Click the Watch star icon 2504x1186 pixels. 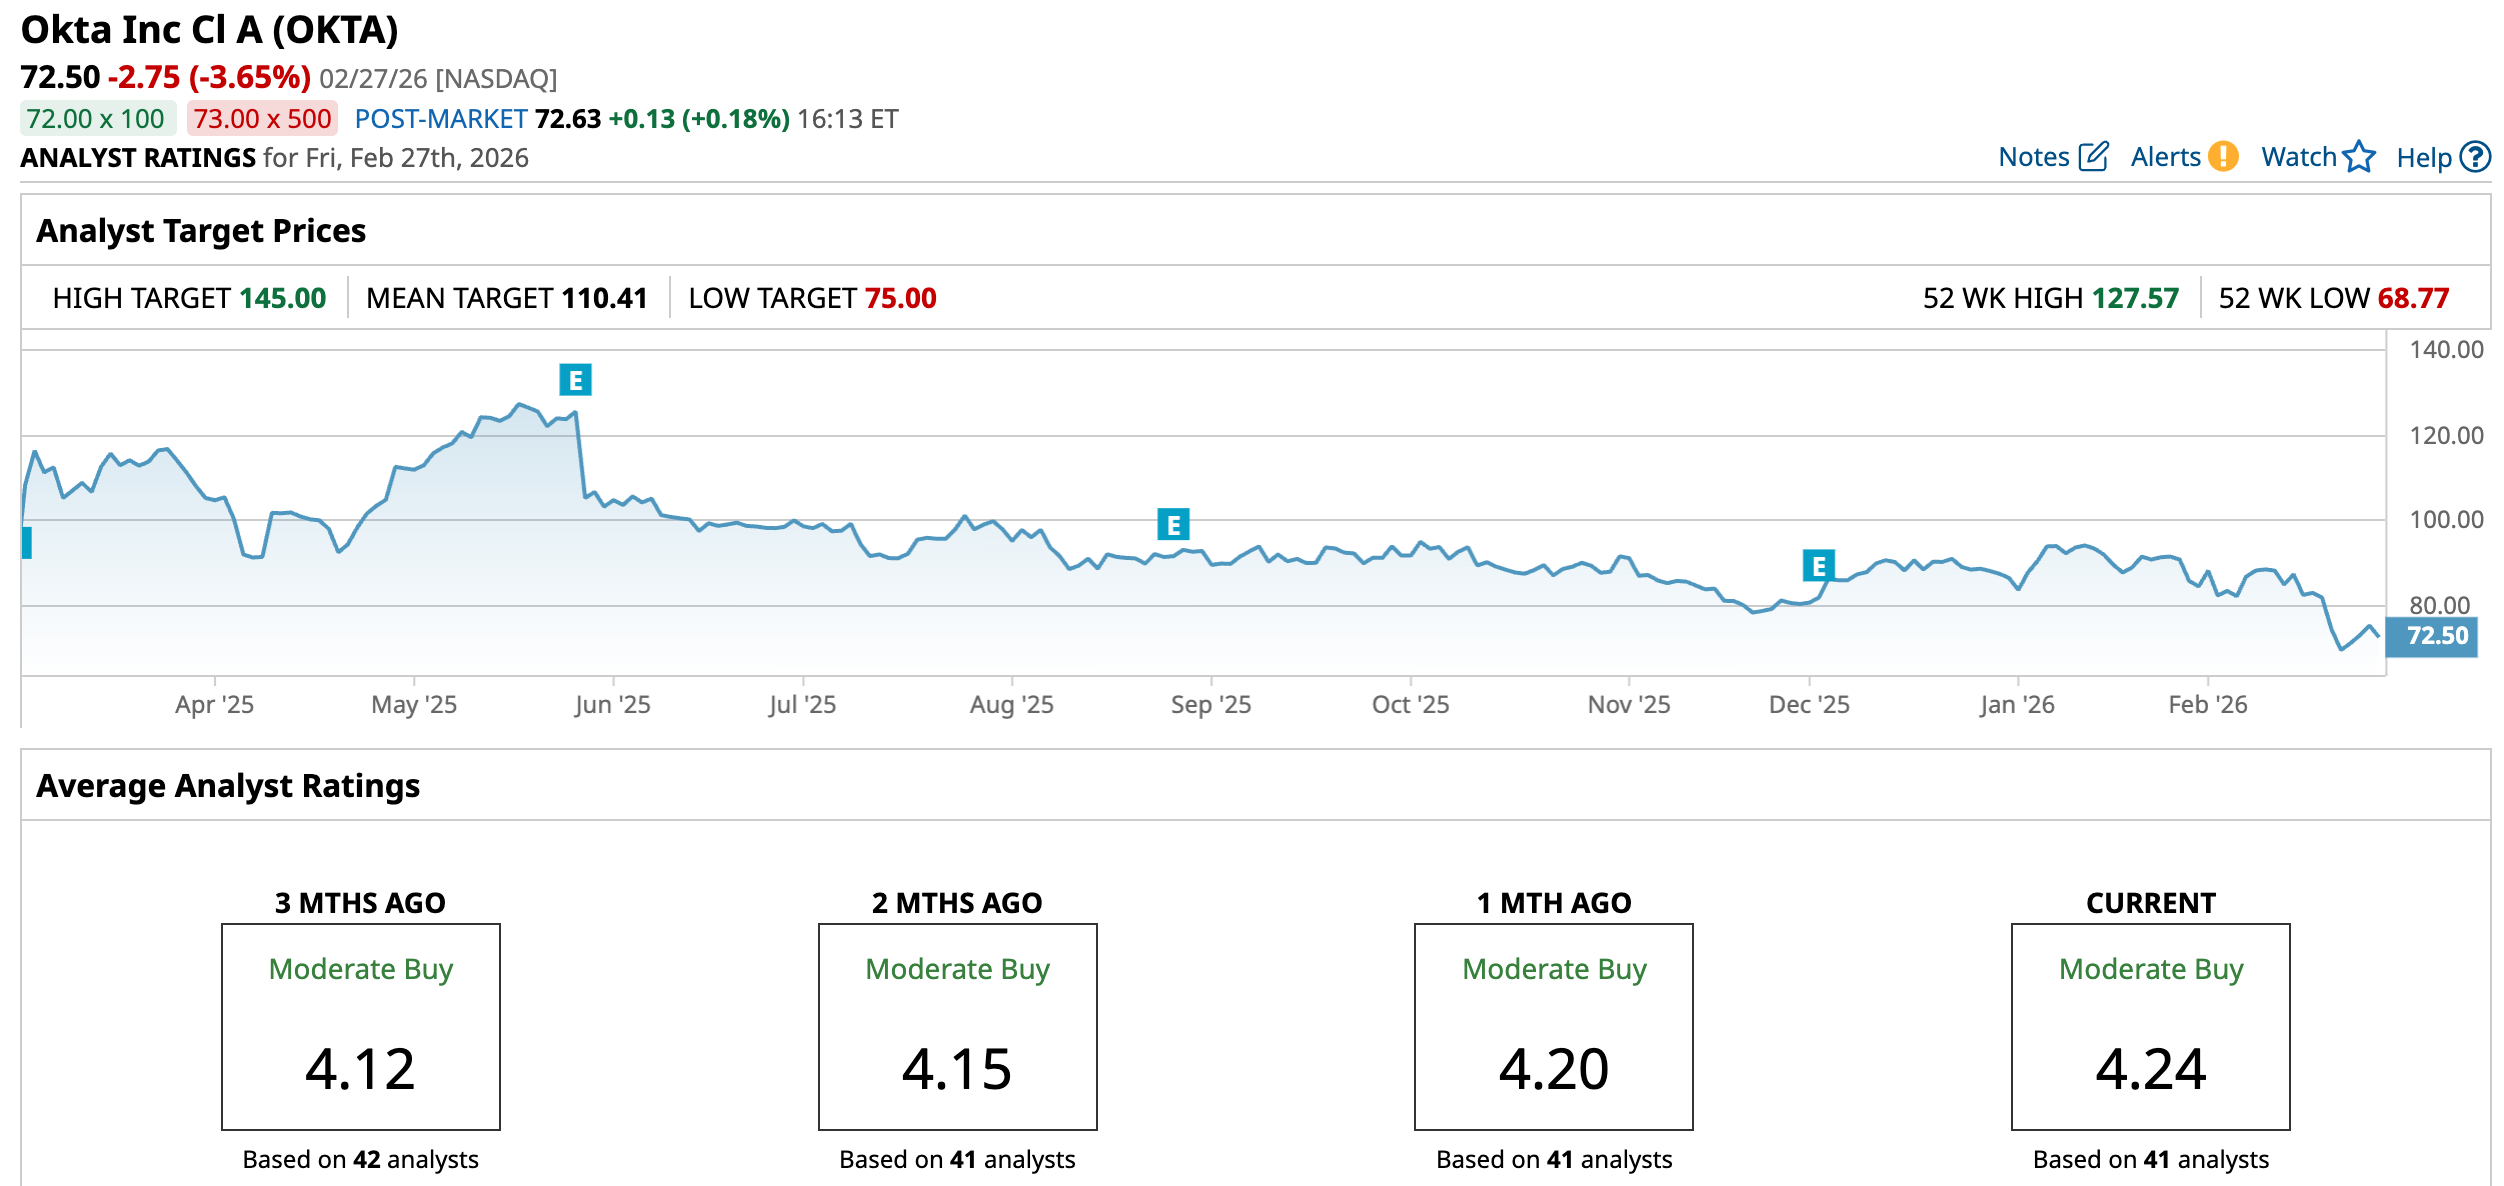(2359, 157)
